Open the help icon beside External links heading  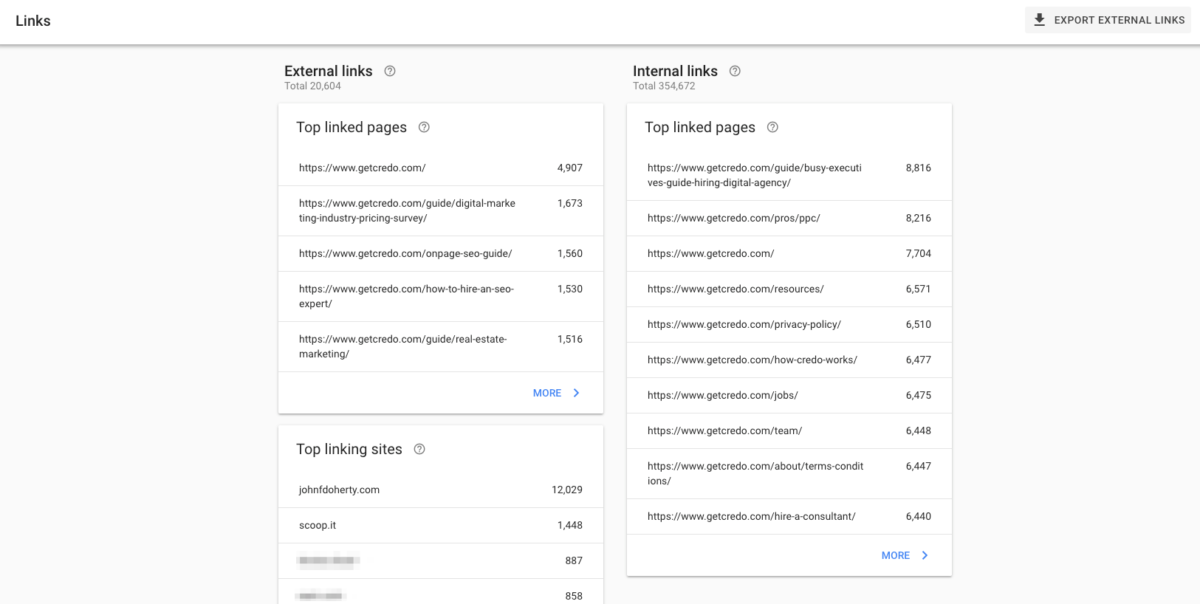[390, 70]
